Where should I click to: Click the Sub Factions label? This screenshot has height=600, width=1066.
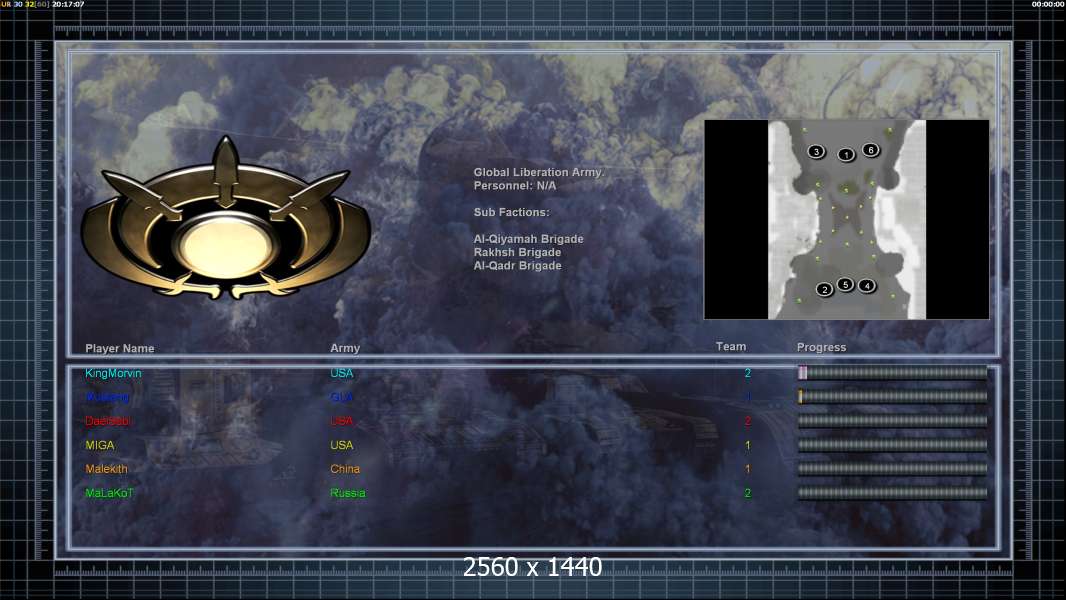pos(512,212)
